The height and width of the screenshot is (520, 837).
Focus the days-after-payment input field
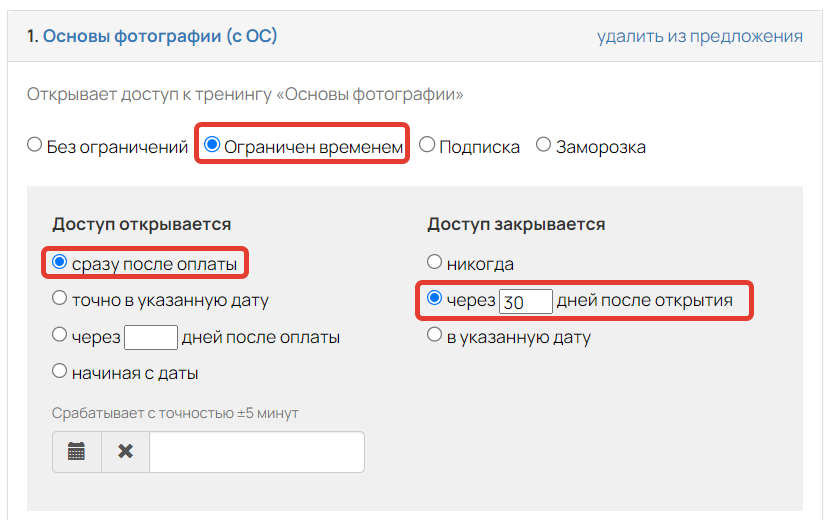[151, 337]
